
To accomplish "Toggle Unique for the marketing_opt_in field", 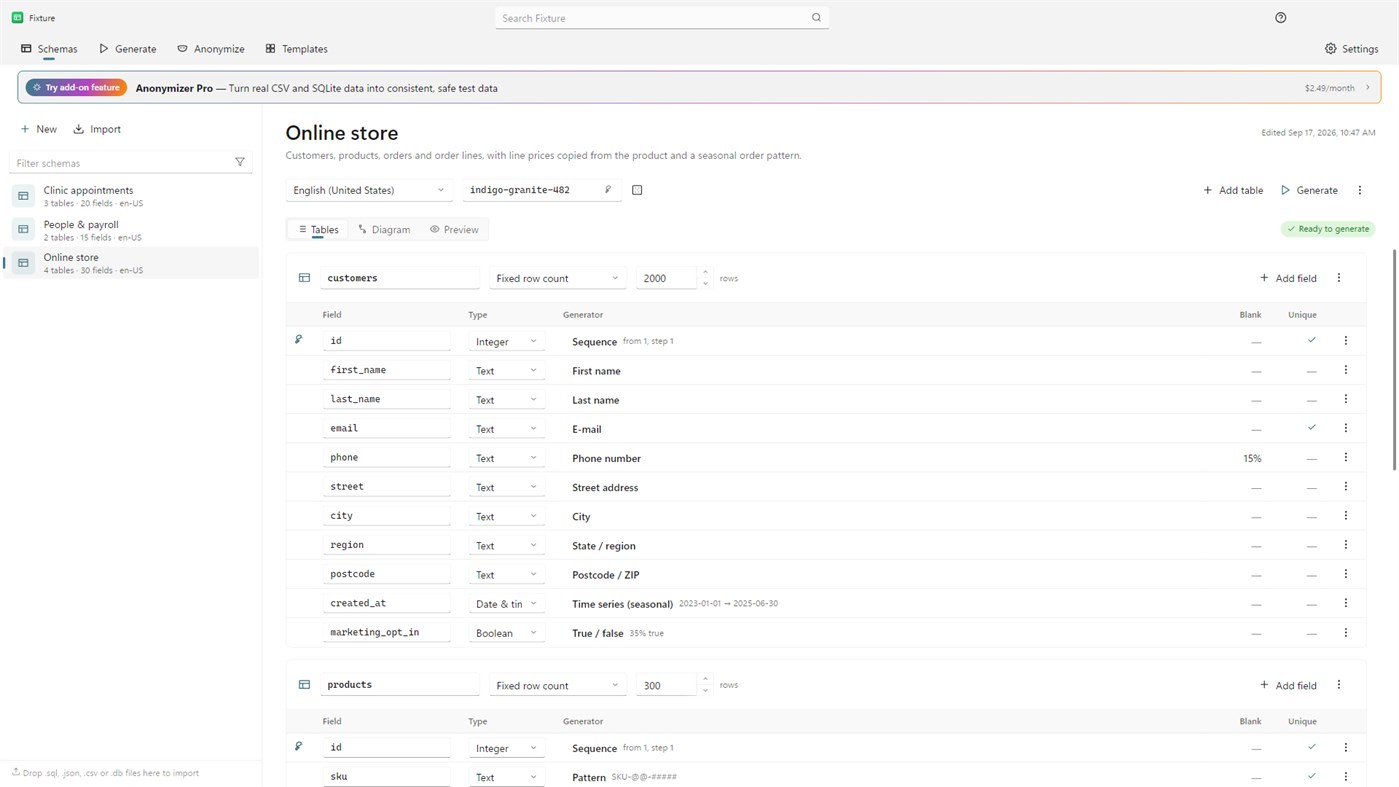I will [x=1312, y=634].
